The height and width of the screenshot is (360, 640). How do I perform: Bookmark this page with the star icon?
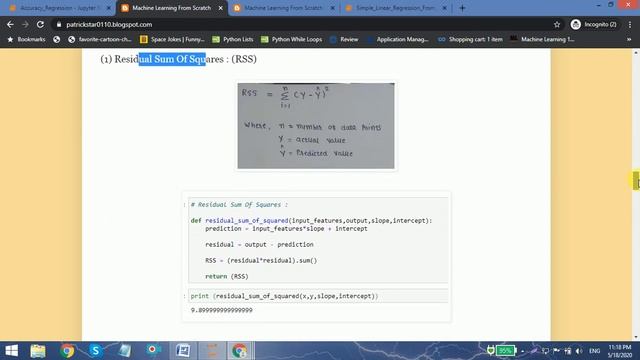coord(557,24)
